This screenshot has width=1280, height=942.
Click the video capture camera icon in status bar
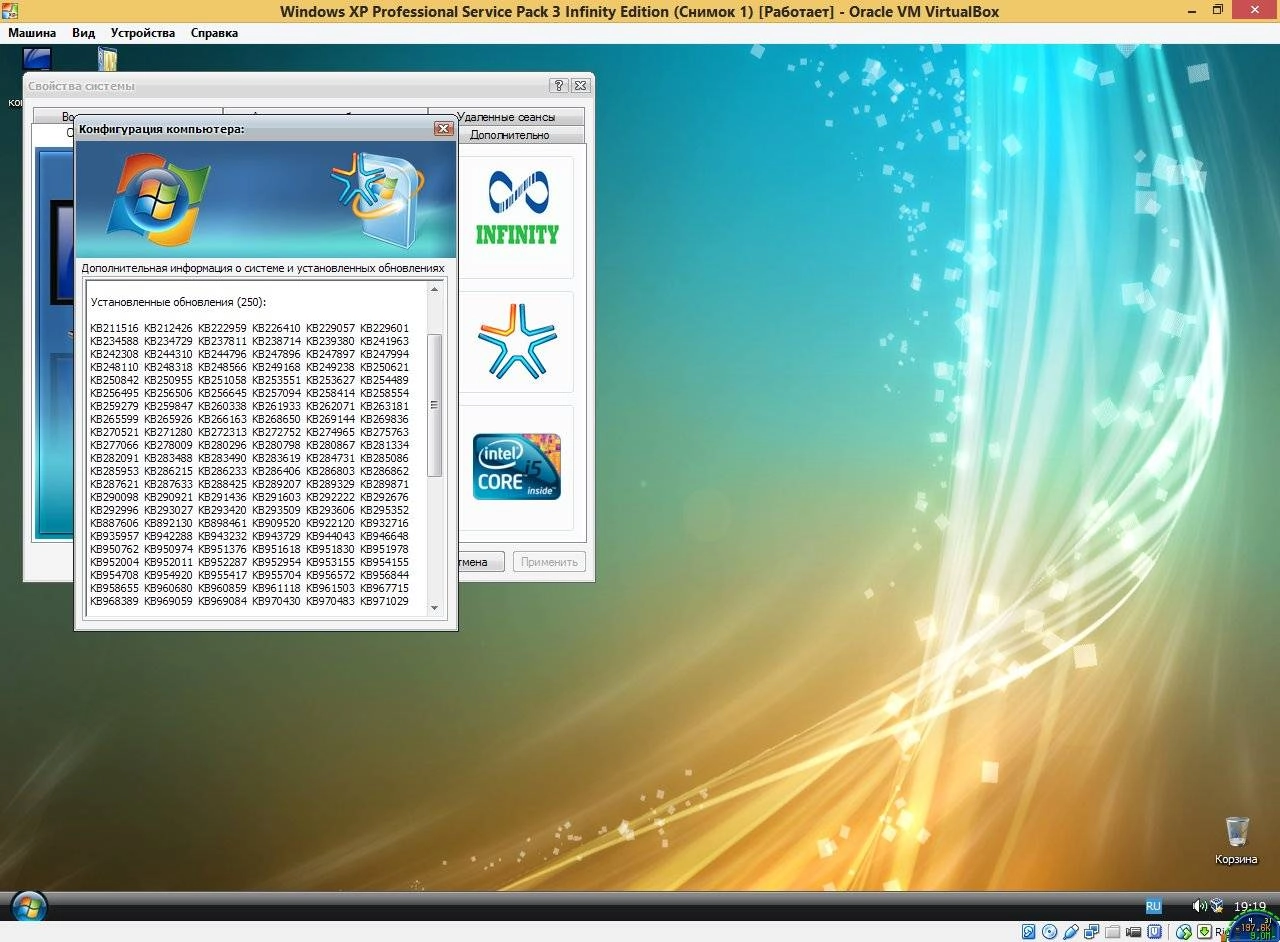click(x=1133, y=931)
